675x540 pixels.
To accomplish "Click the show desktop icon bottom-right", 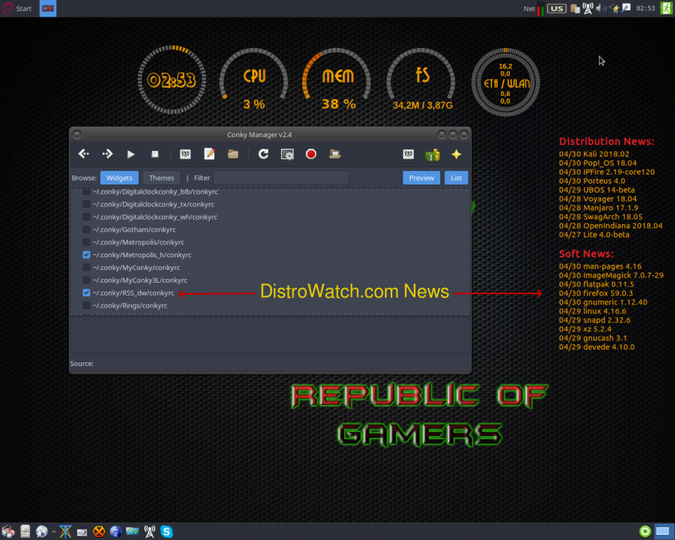I will [x=663, y=531].
